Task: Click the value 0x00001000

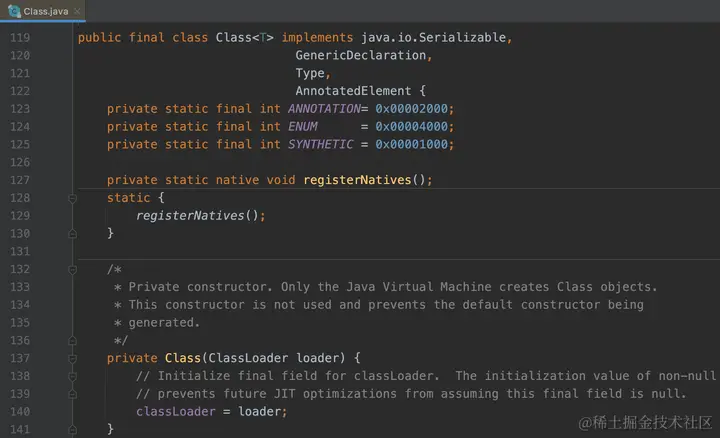Action: [x=411, y=144]
